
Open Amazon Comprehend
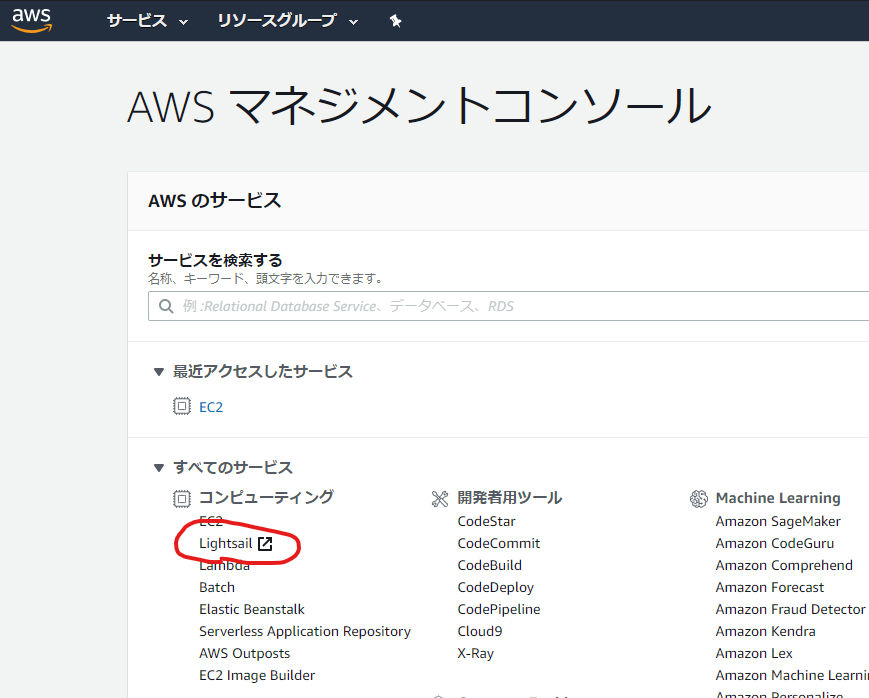point(784,565)
